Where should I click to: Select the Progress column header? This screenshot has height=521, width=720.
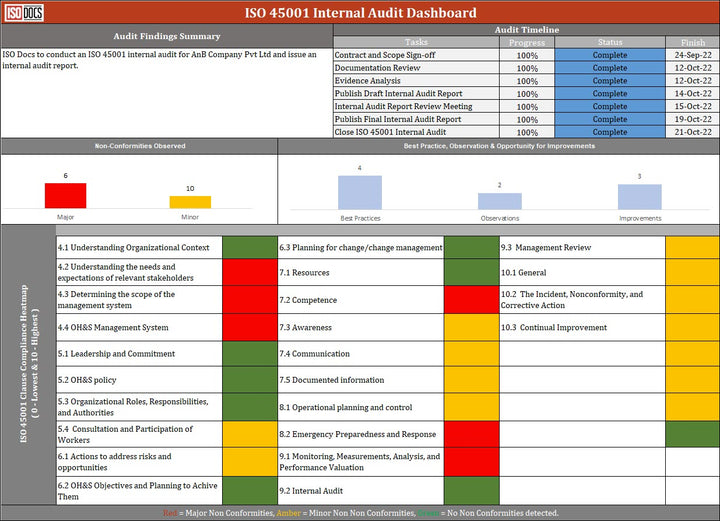[x=527, y=42]
